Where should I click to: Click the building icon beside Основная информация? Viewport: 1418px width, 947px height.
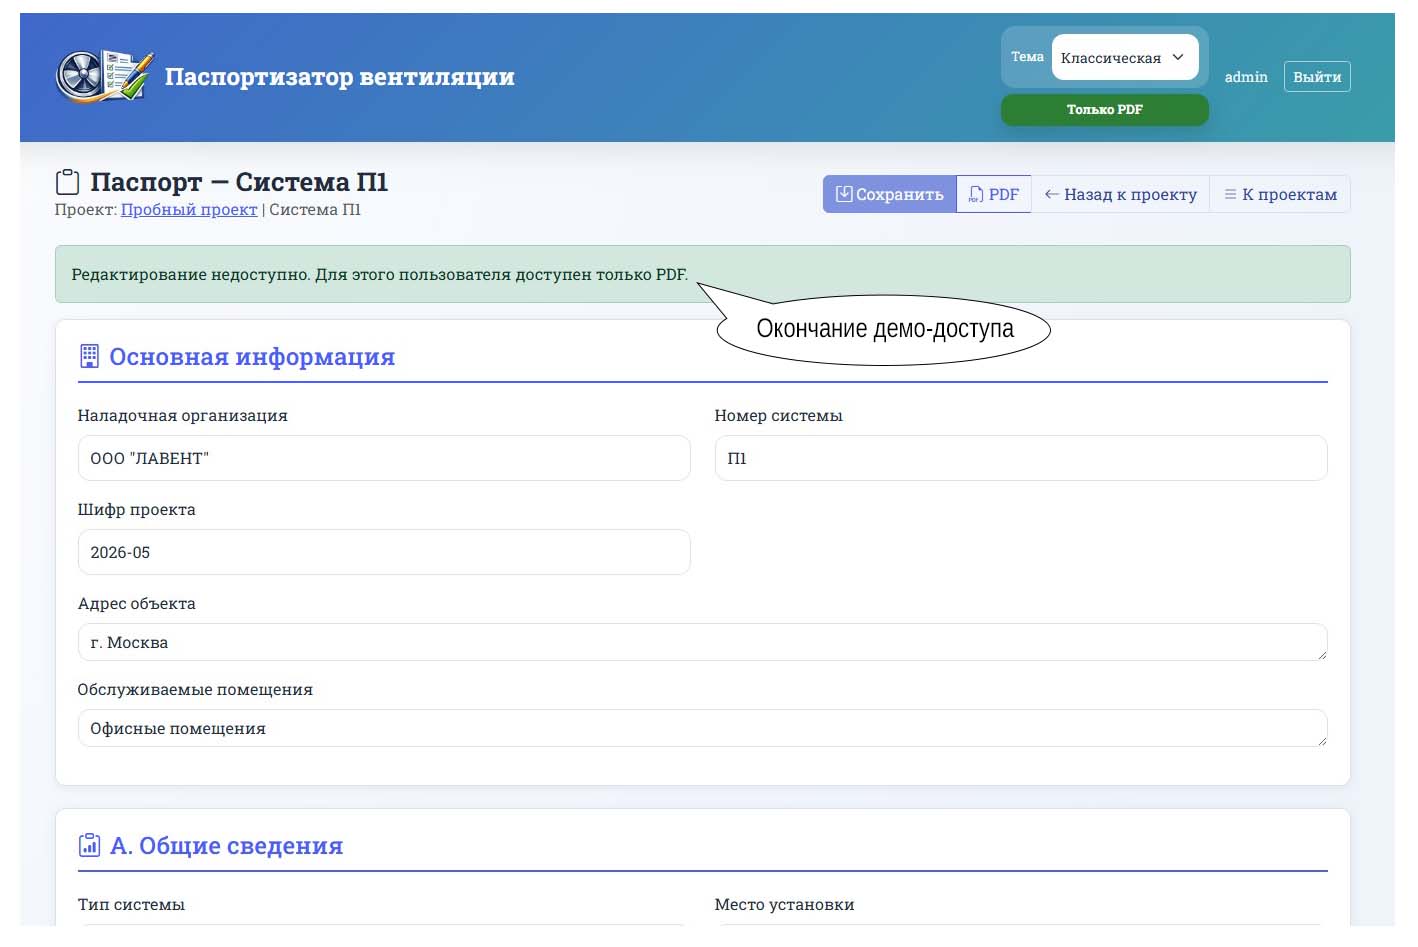point(89,356)
